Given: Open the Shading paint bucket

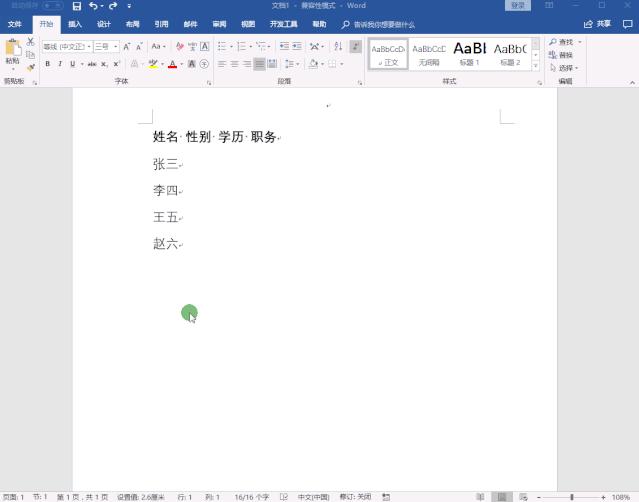Looking at the screenshot, I should pos(314,64).
